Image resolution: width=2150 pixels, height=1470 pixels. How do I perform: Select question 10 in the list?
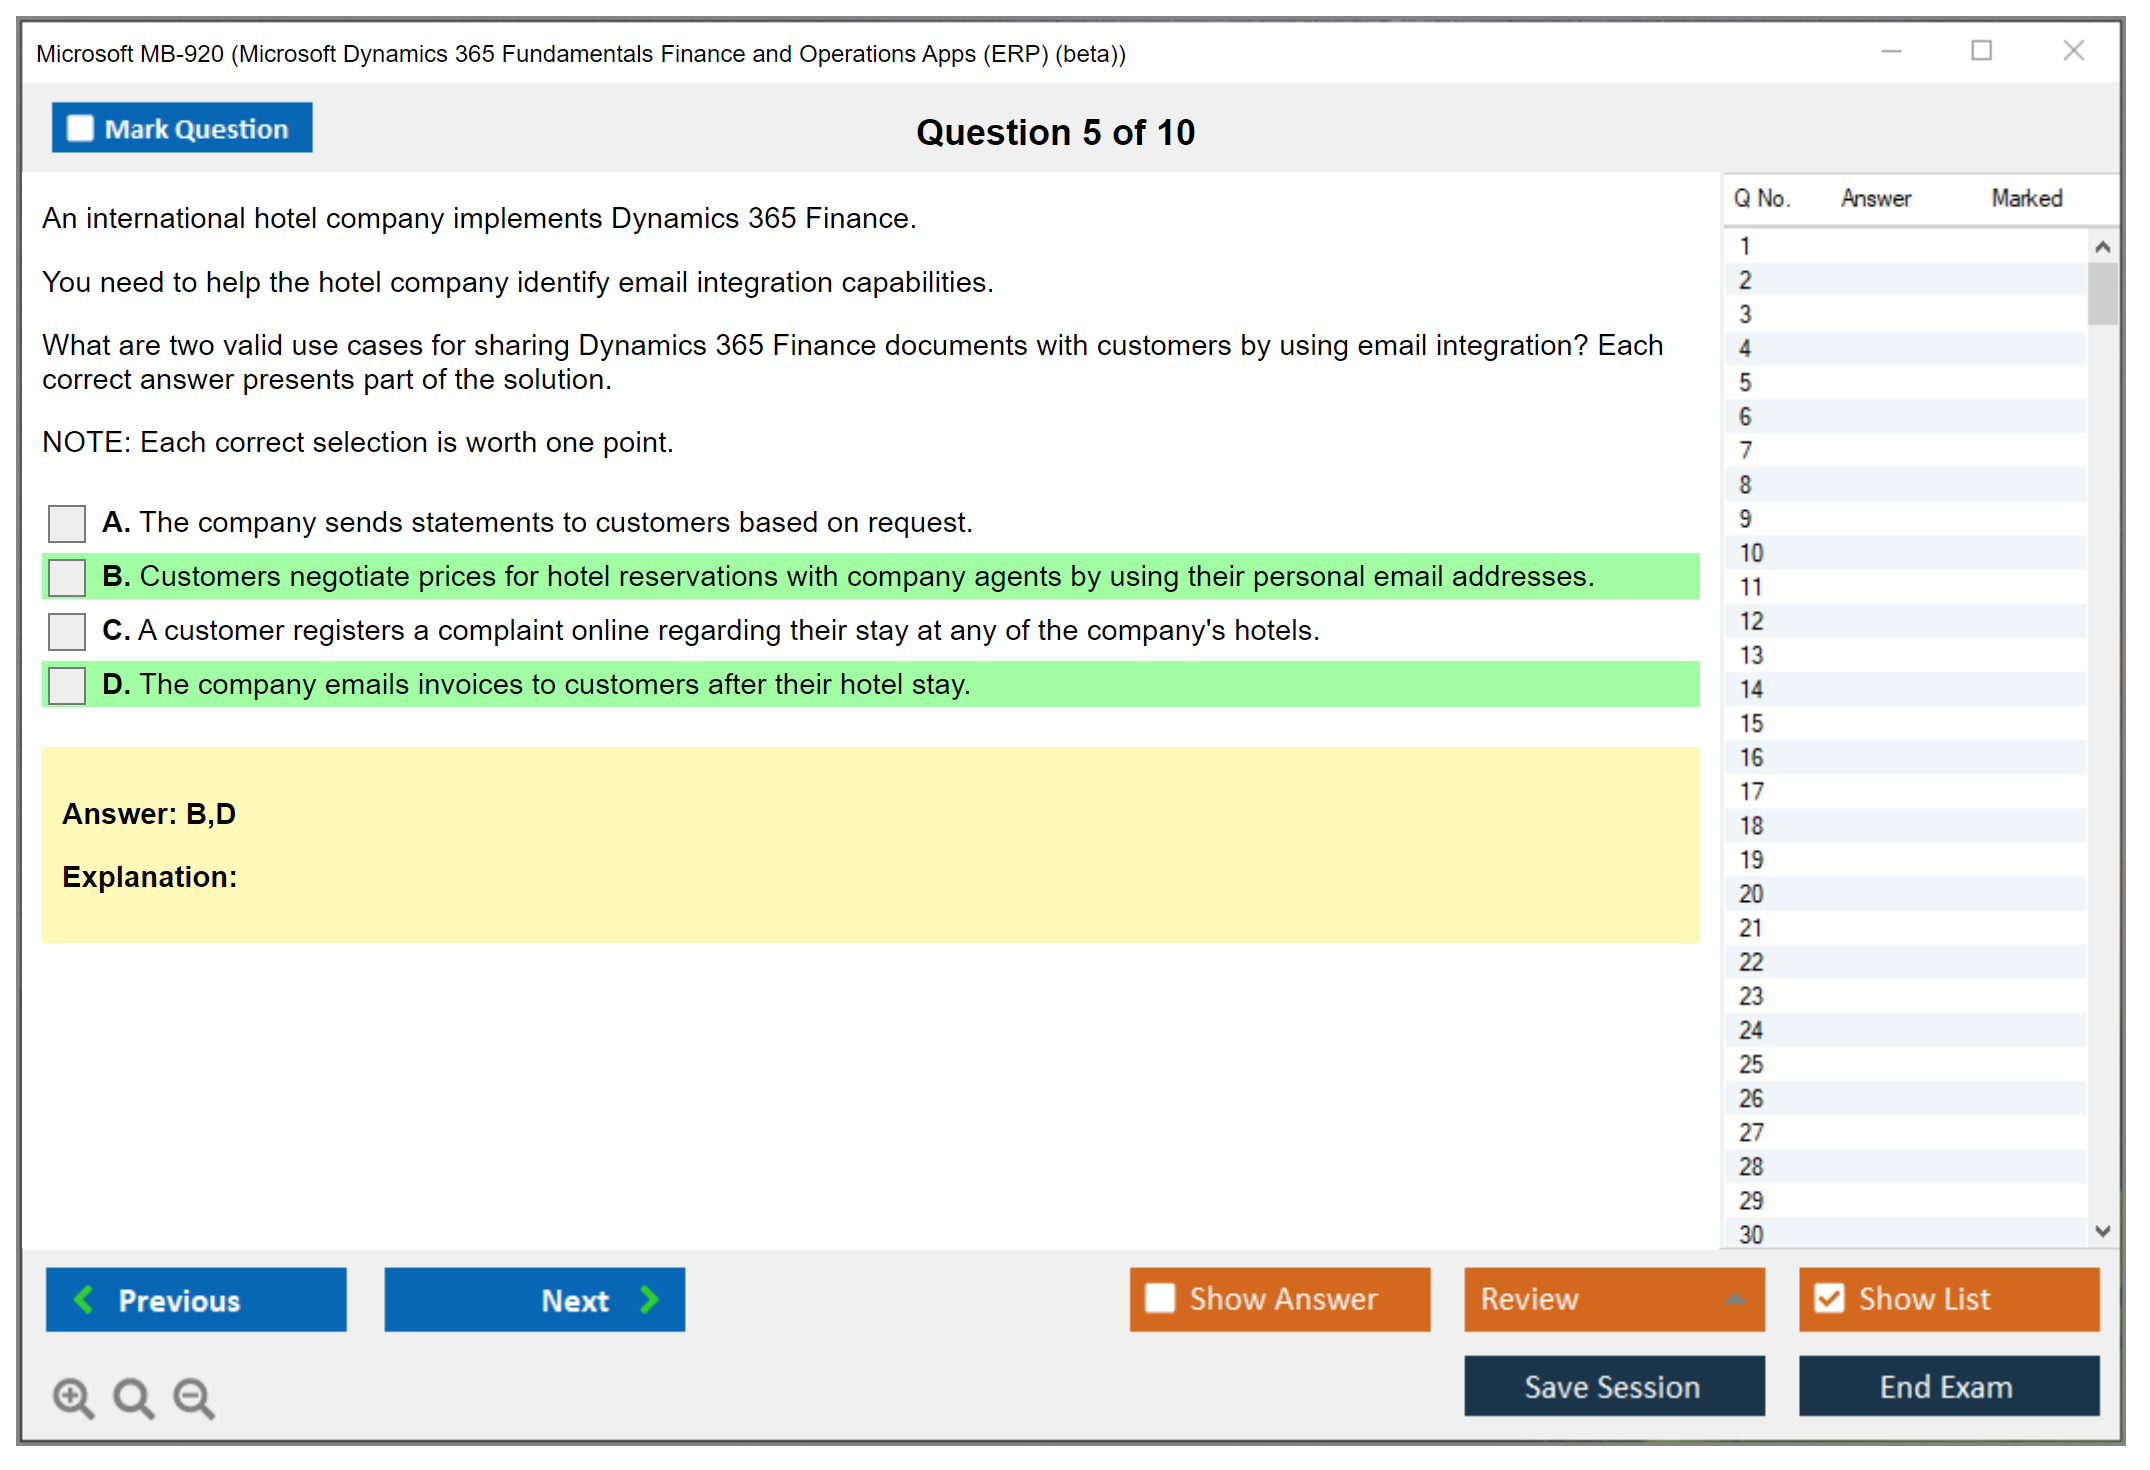(x=1751, y=553)
